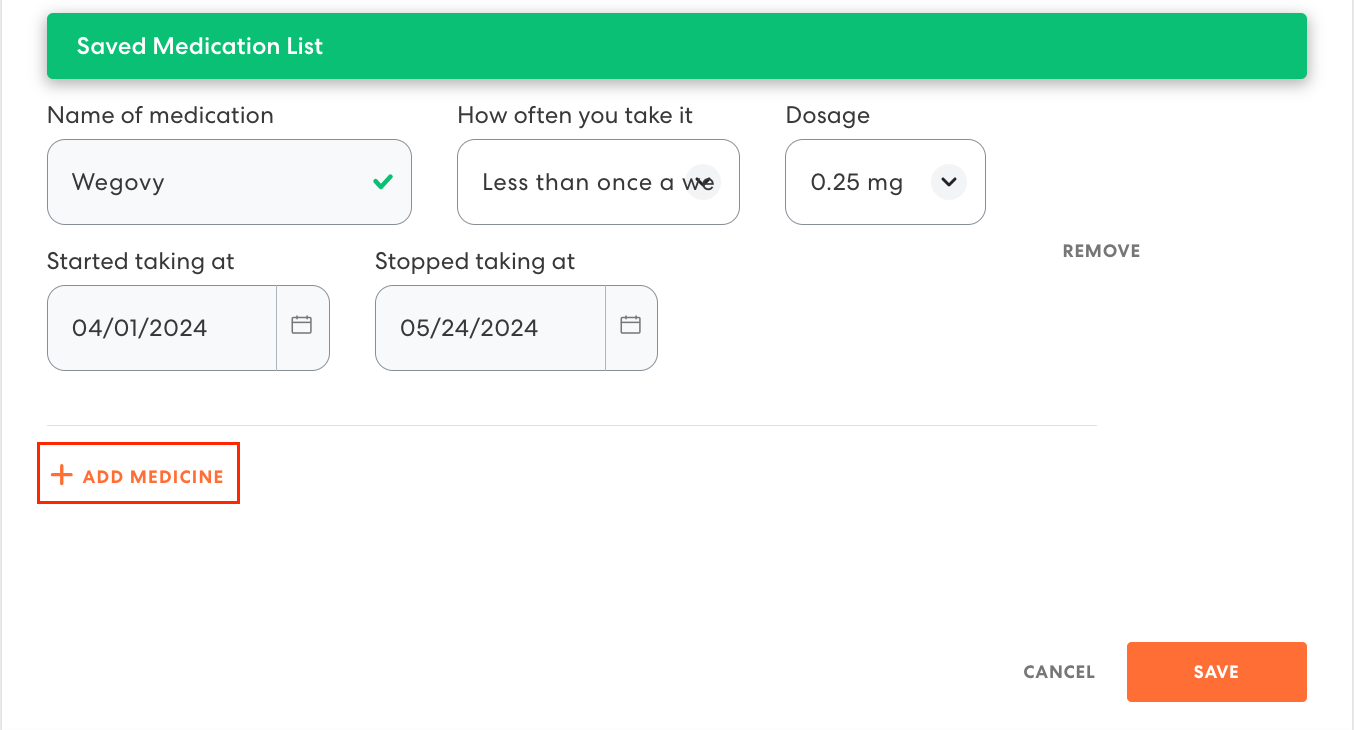Click the 'Name of medication' label

[160, 115]
